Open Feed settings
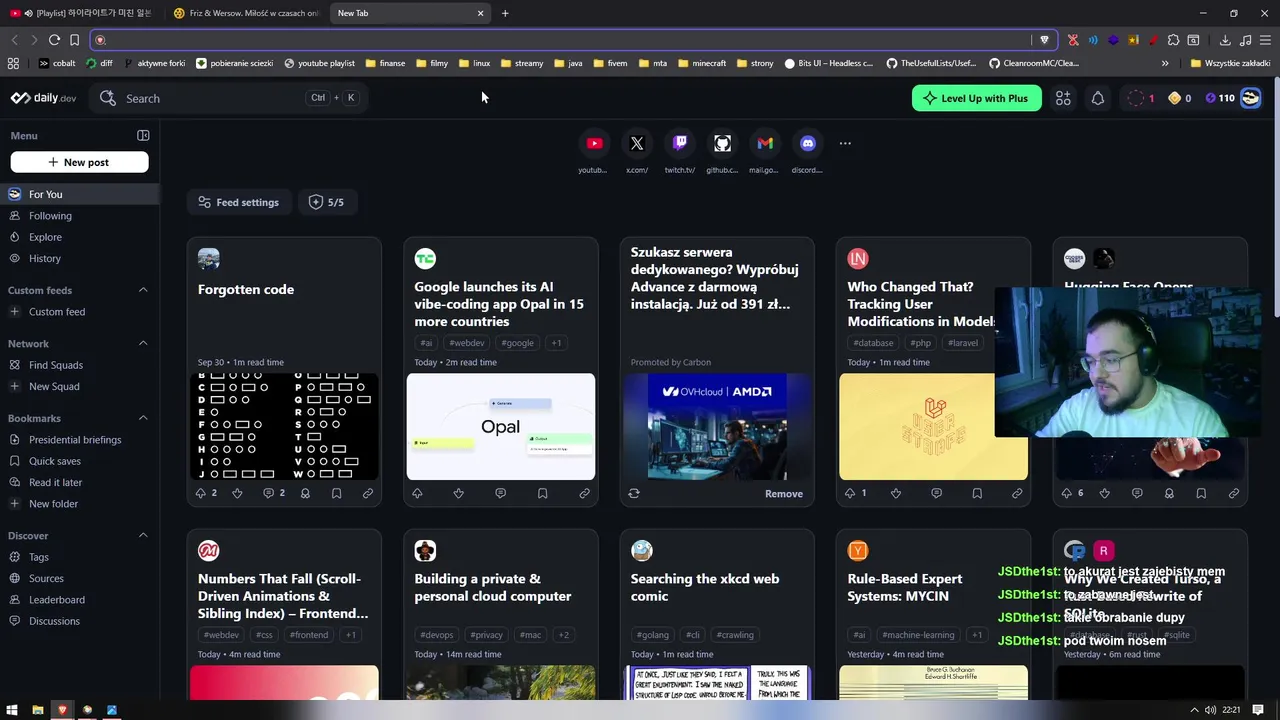The image size is (1280, 720). (239, 202)
